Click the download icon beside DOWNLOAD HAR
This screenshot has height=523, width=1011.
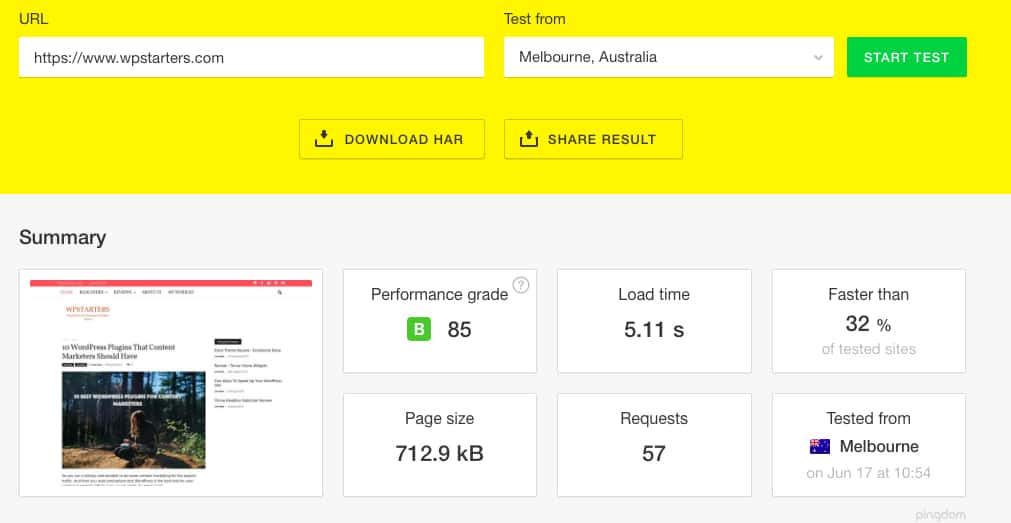point(323,139)
